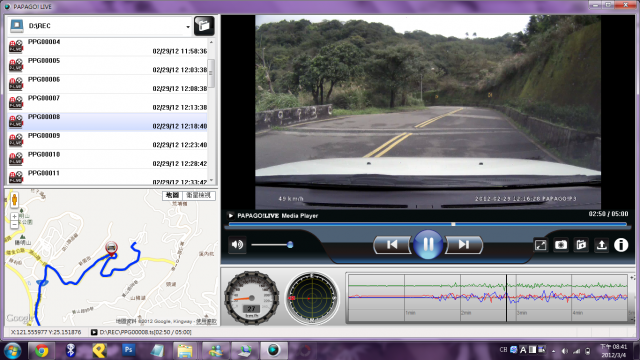Screen dimensions: 640x360
Task: Click the red vehicle position marker on map
Action: [x=111, y=248]
